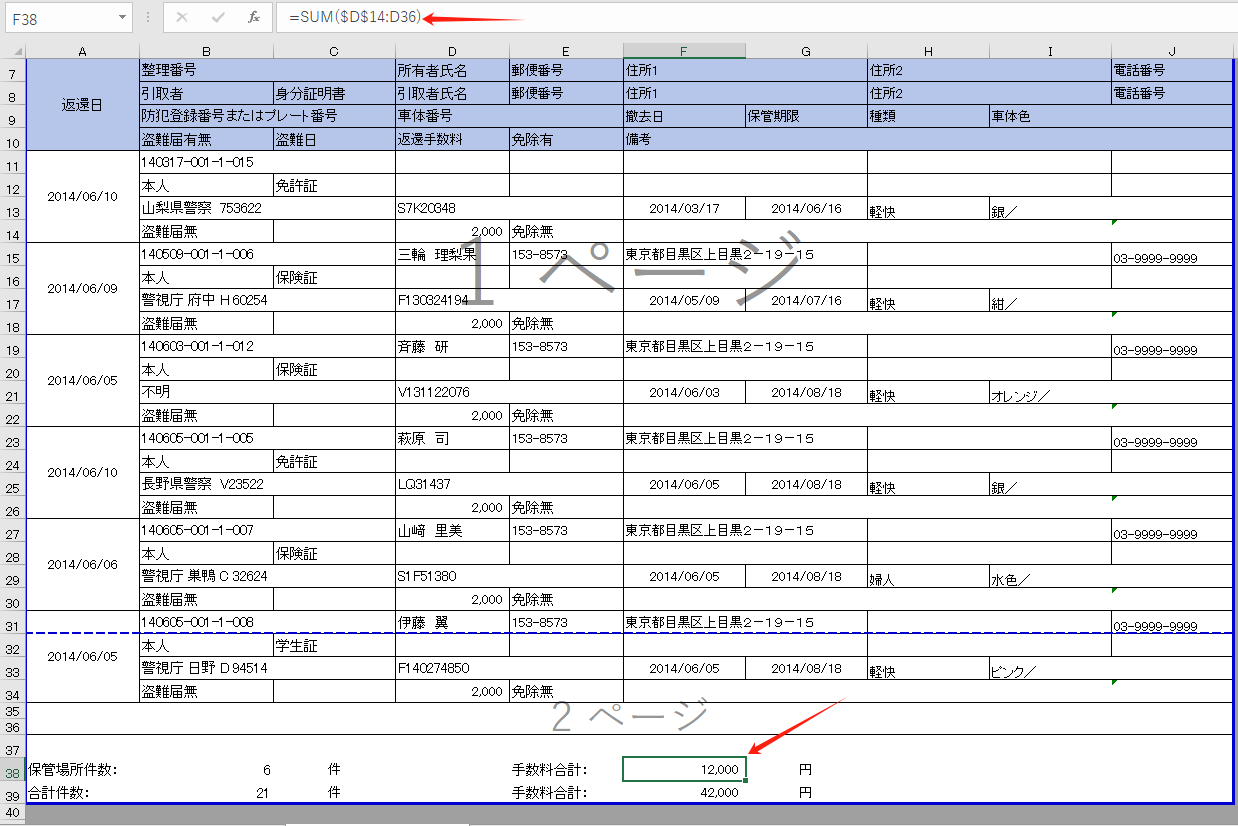The height and width of the screenshot is (826, 1238).
Task: Select return date cell 2014/06/06
Action: click(x=83, y=564)
